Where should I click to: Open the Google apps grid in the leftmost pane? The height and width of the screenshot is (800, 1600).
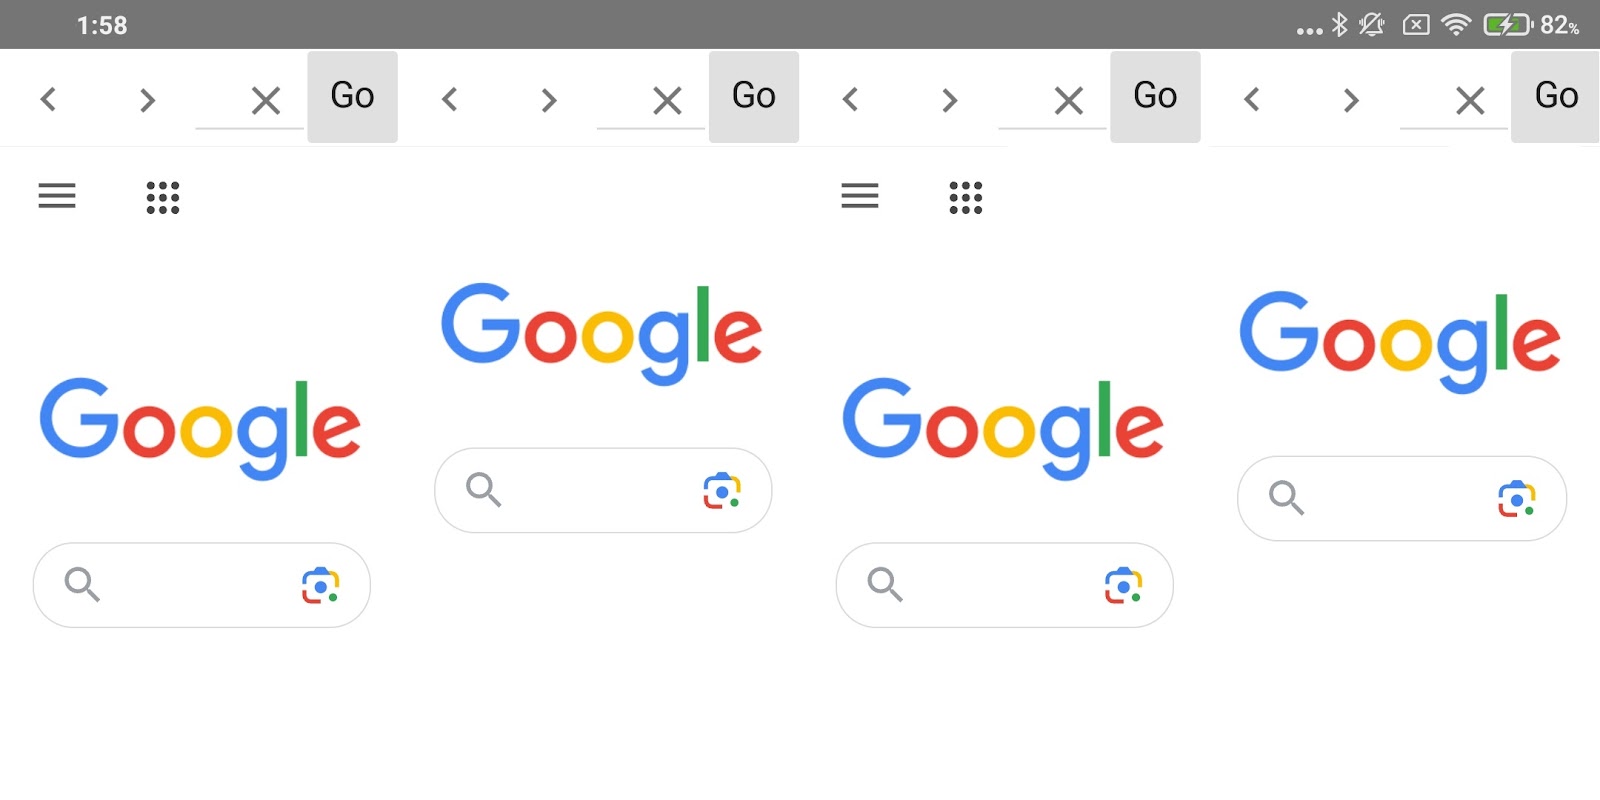[x=163, y=197]
